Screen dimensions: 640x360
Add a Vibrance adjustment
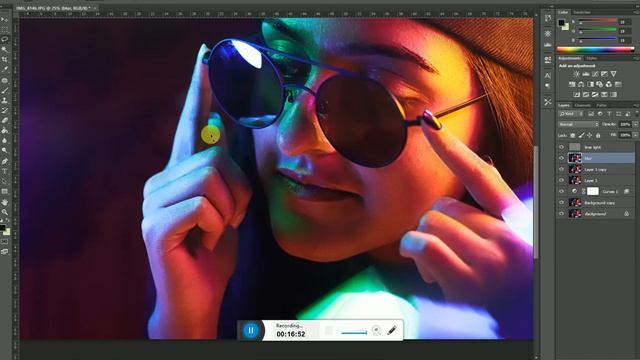(x=613, y=74)
